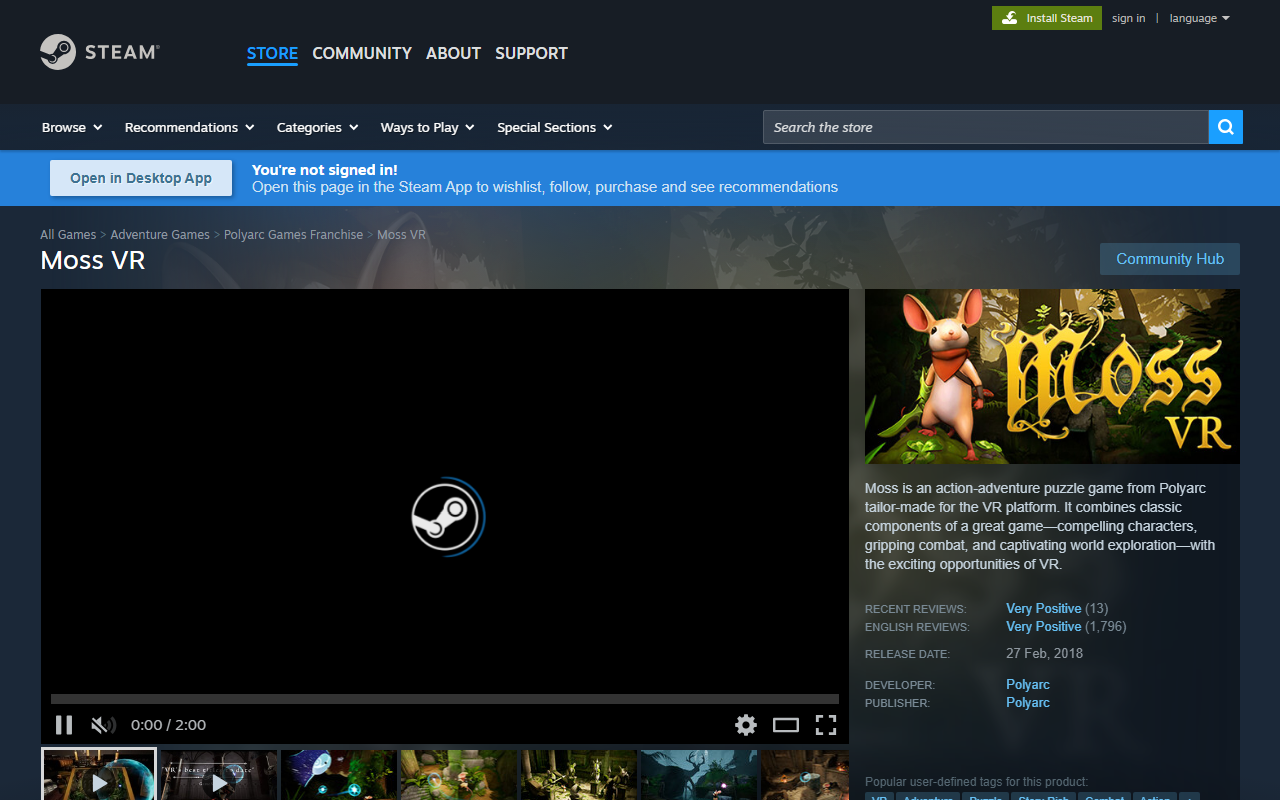
Task: Click Open in Desktop App button
Action: (x=141, y=178)
